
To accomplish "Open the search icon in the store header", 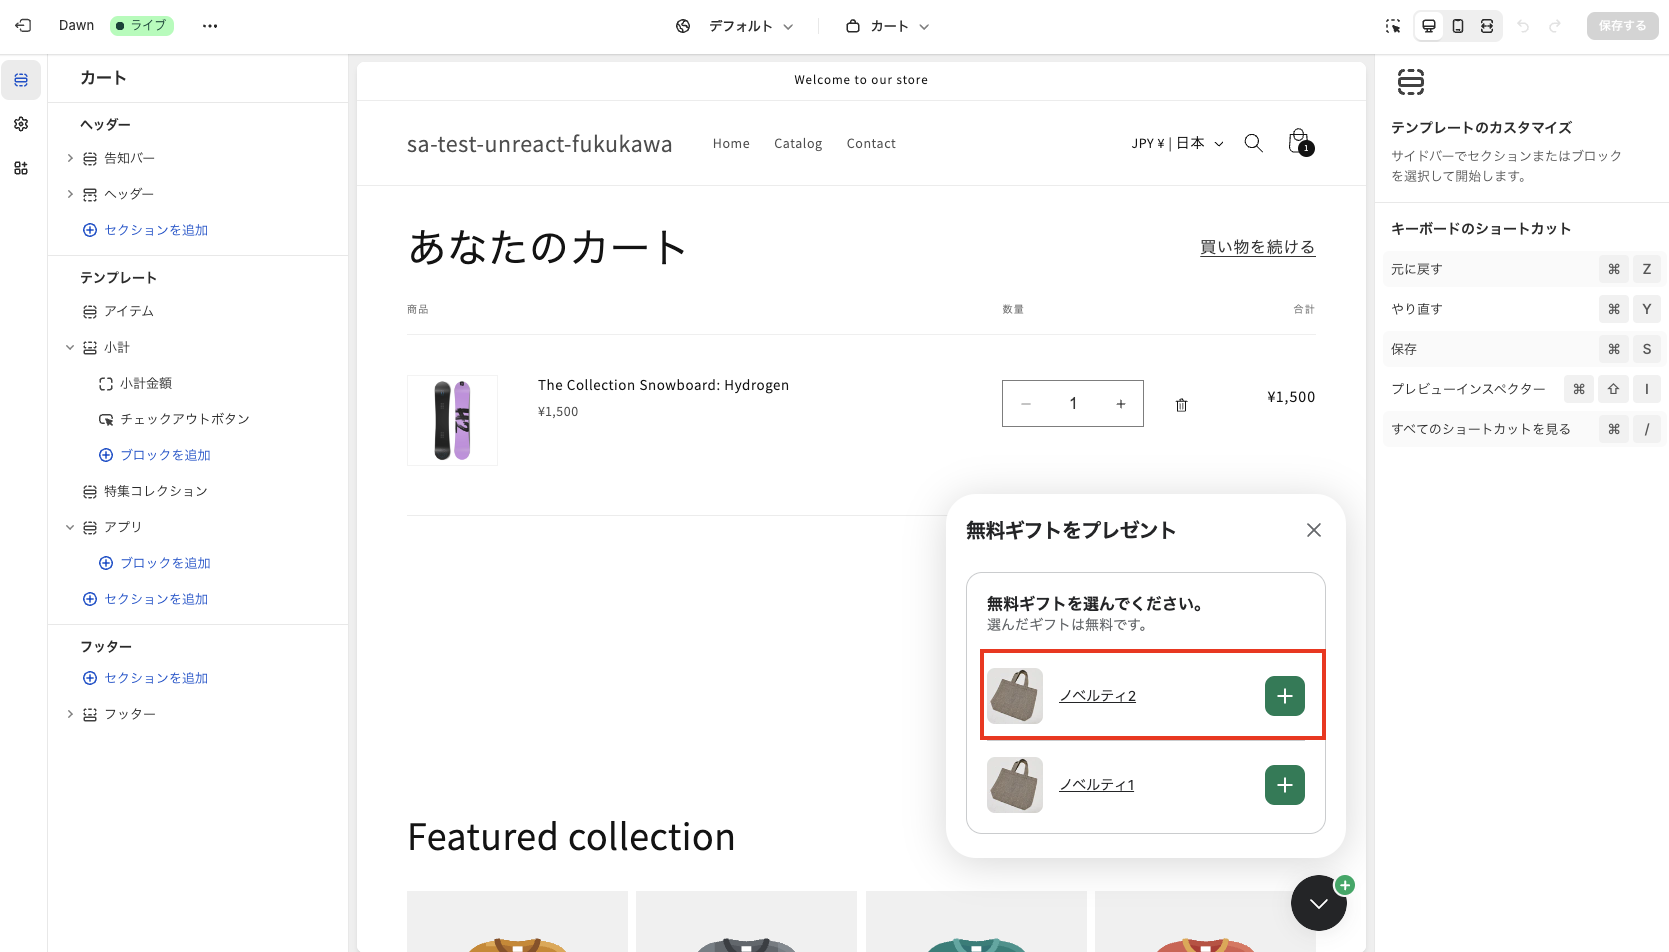I will [x=1253, y=143].
